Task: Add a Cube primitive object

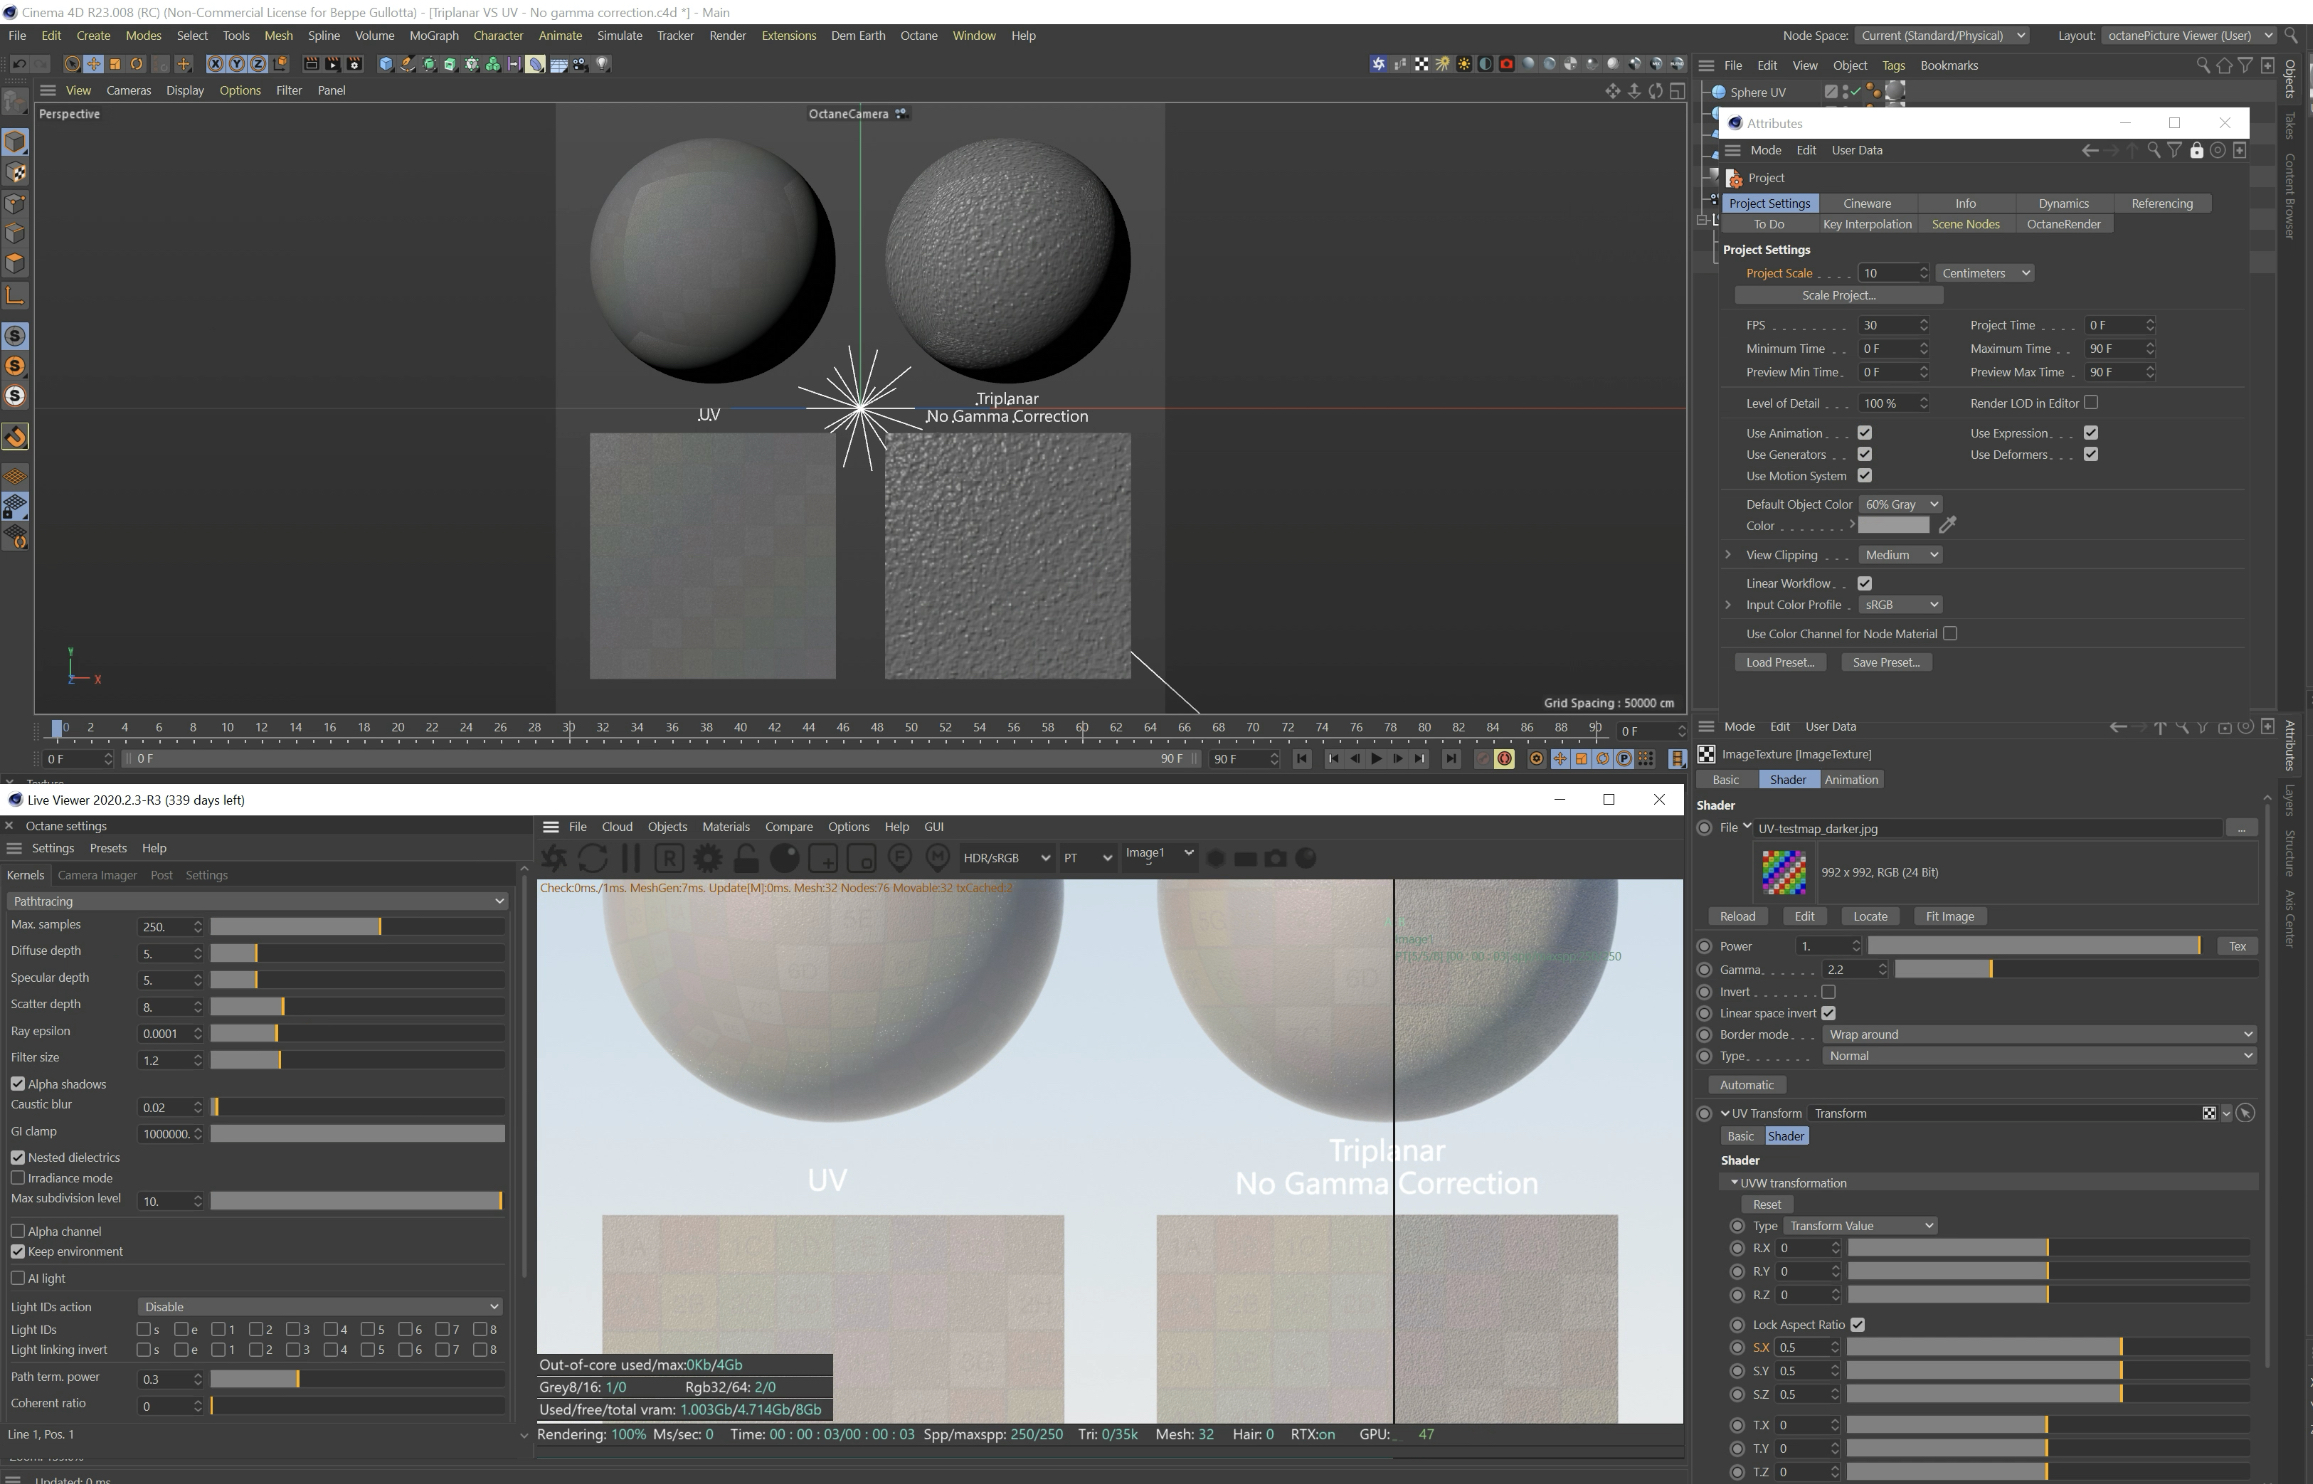Action: [386, 64]
